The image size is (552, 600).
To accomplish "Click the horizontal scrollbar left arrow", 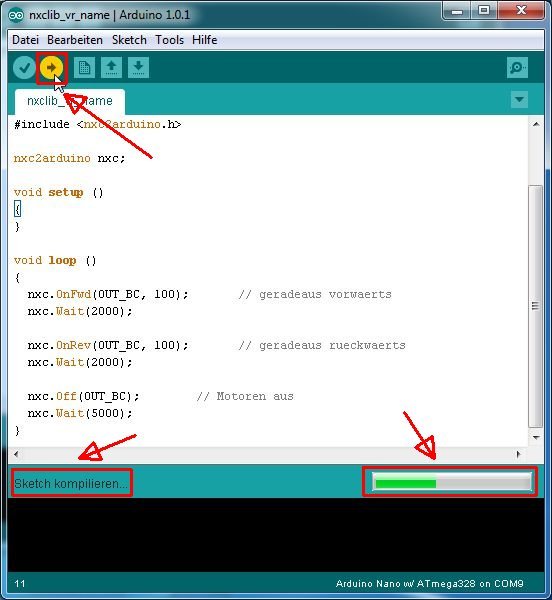I will click(16, 454).
